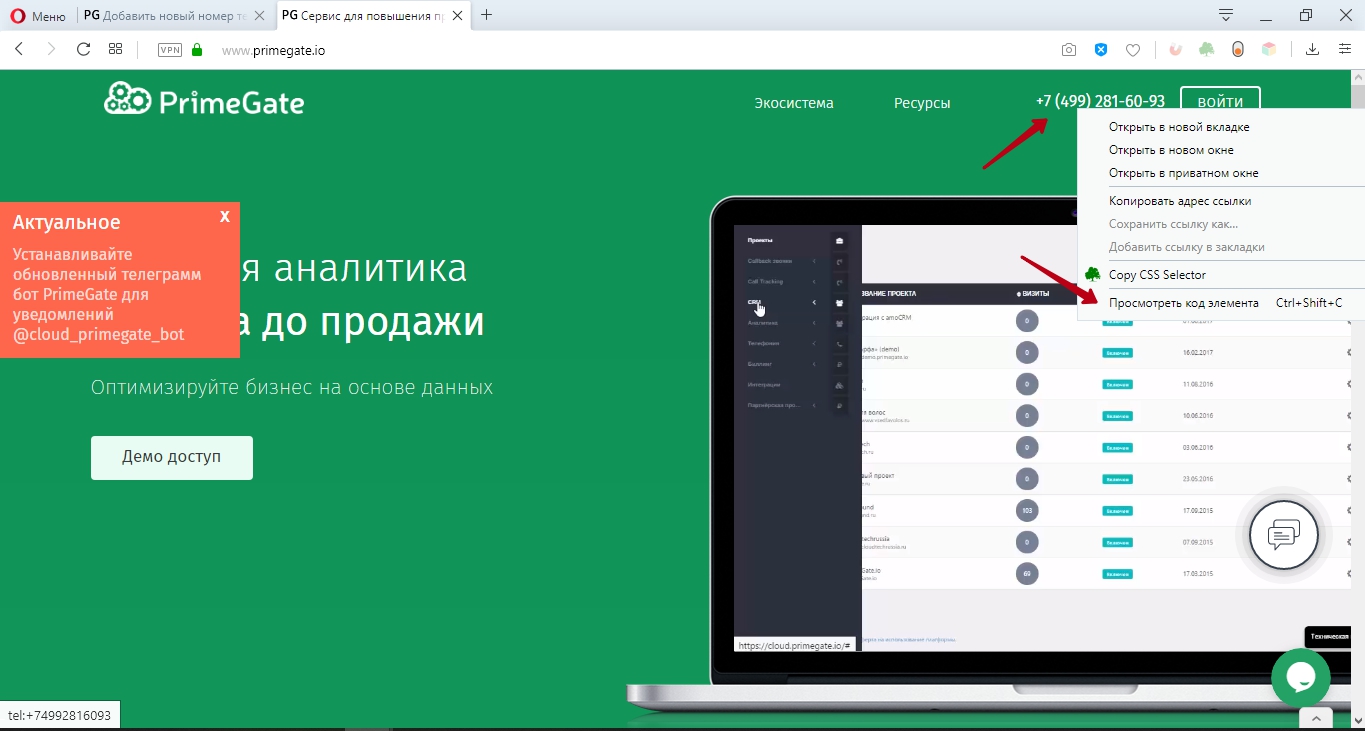The height and width of the screenshot is (731, 1365).
Task: Close the 'Добавить новый номер' tab
Action: (x=259, y=16)
